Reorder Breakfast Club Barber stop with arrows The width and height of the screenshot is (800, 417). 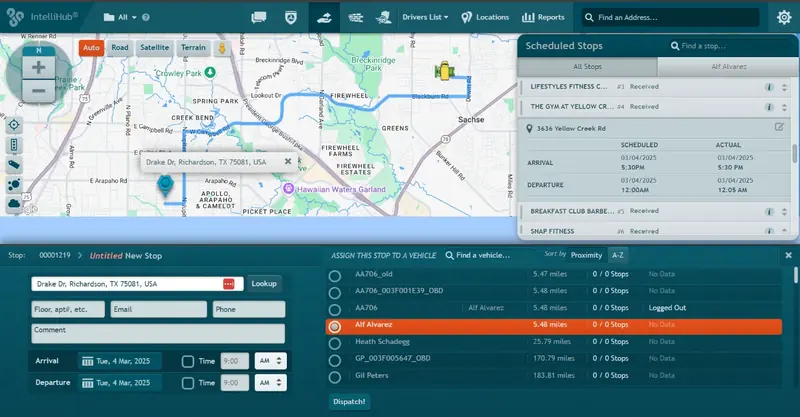click(x=784, y=212)
